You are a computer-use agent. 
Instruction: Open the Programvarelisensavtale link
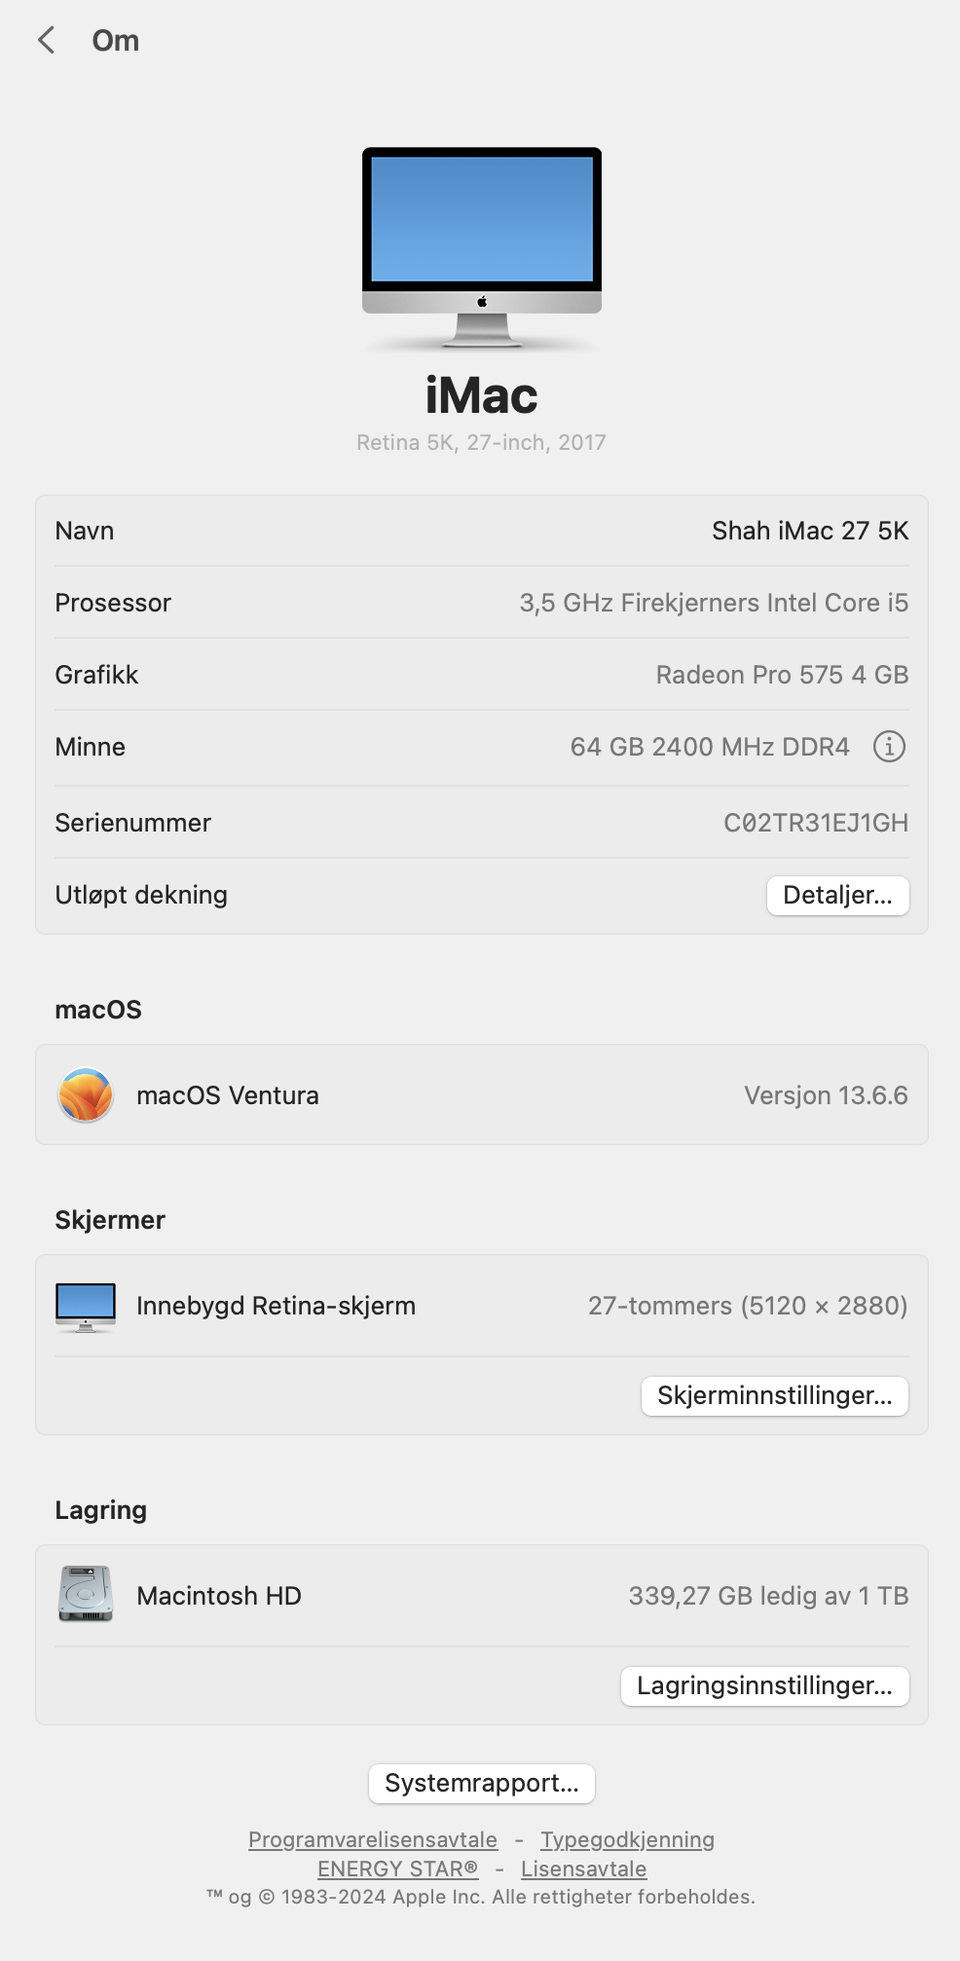tap(372, 1839)
